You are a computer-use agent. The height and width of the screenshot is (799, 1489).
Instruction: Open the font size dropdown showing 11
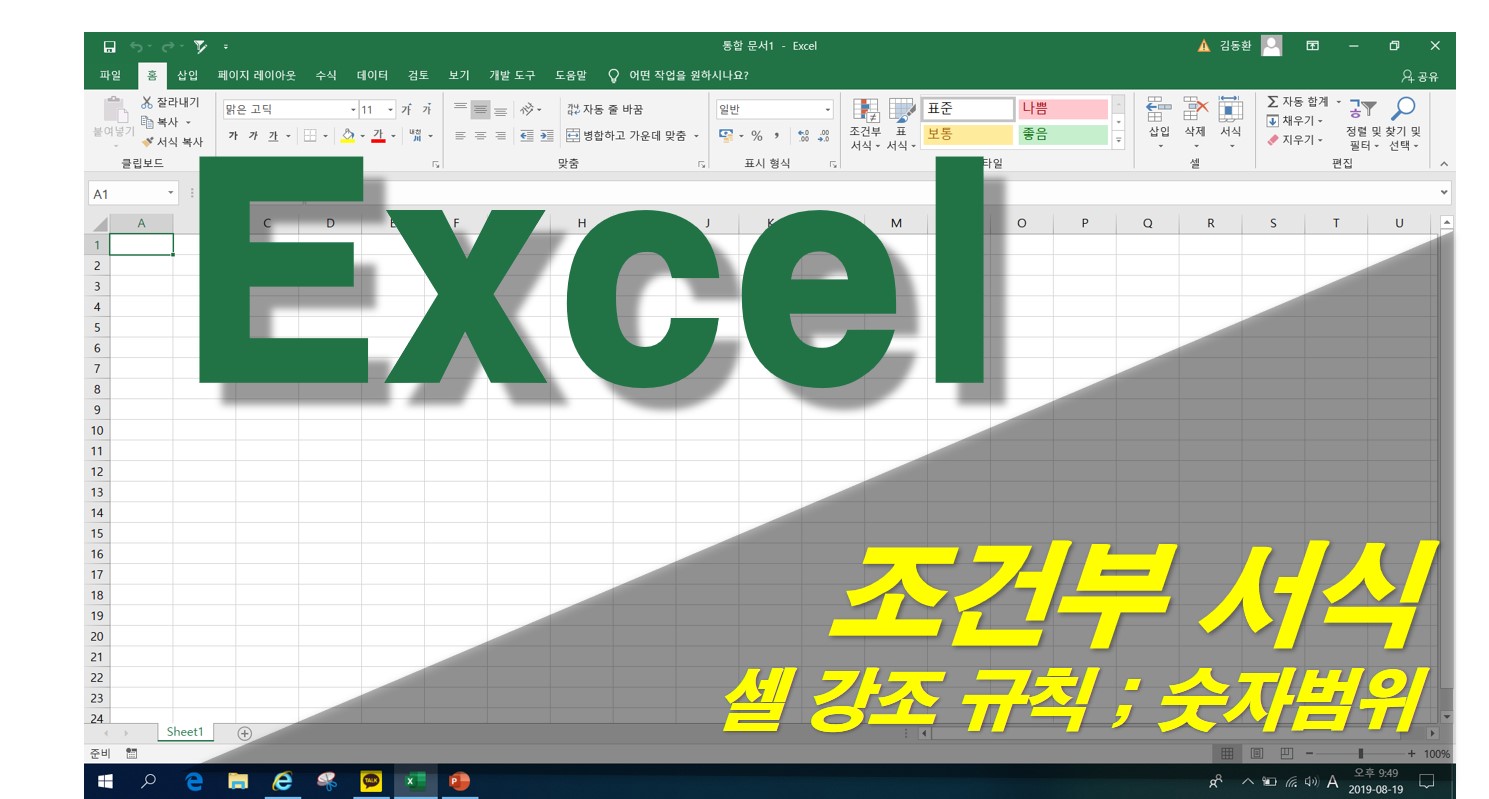click(x=390, y=110)
